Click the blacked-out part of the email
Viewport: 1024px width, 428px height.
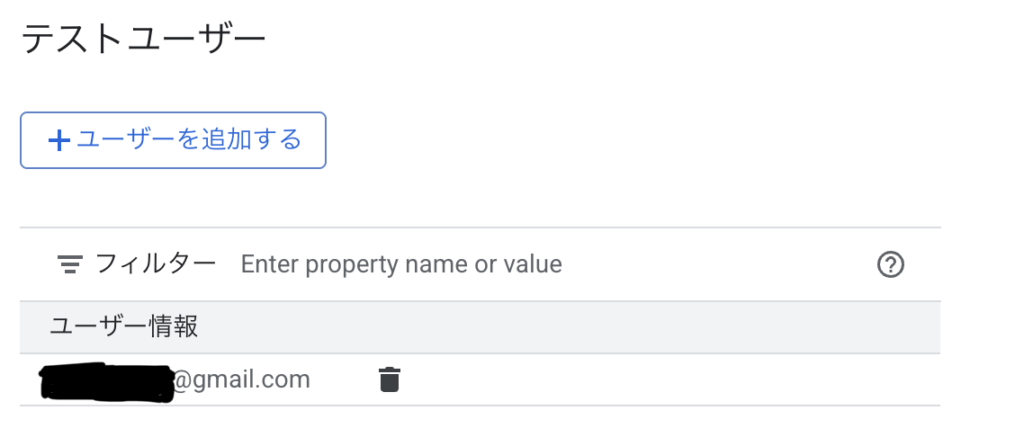105,382
